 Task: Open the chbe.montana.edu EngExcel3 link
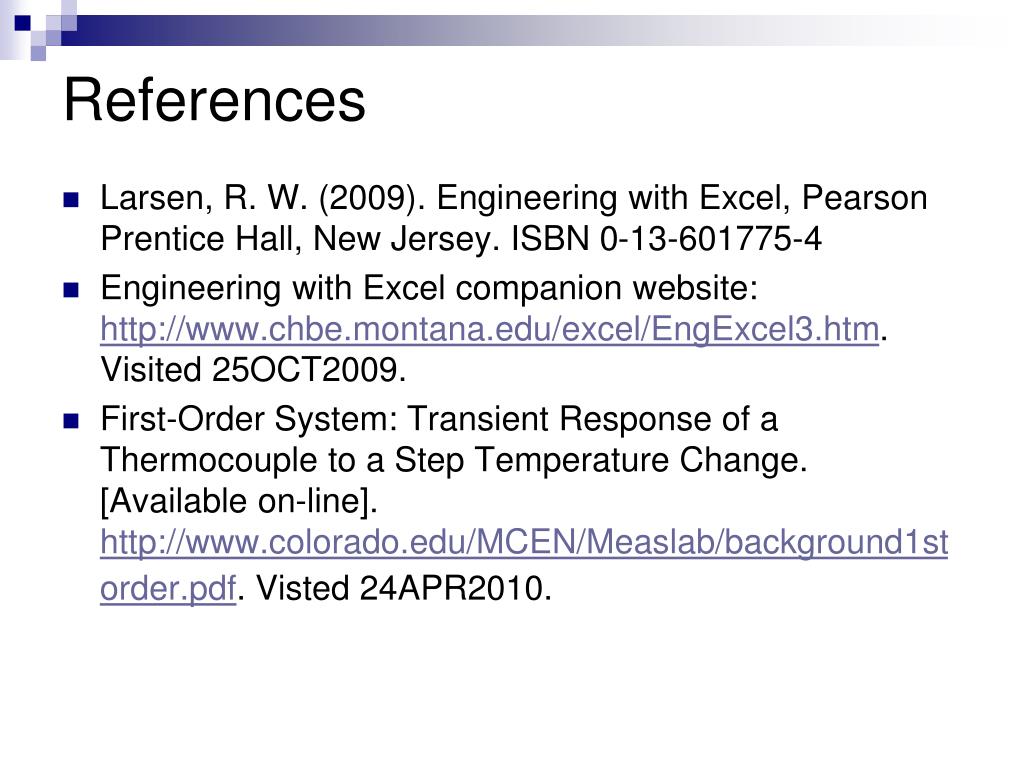(489, 329)
